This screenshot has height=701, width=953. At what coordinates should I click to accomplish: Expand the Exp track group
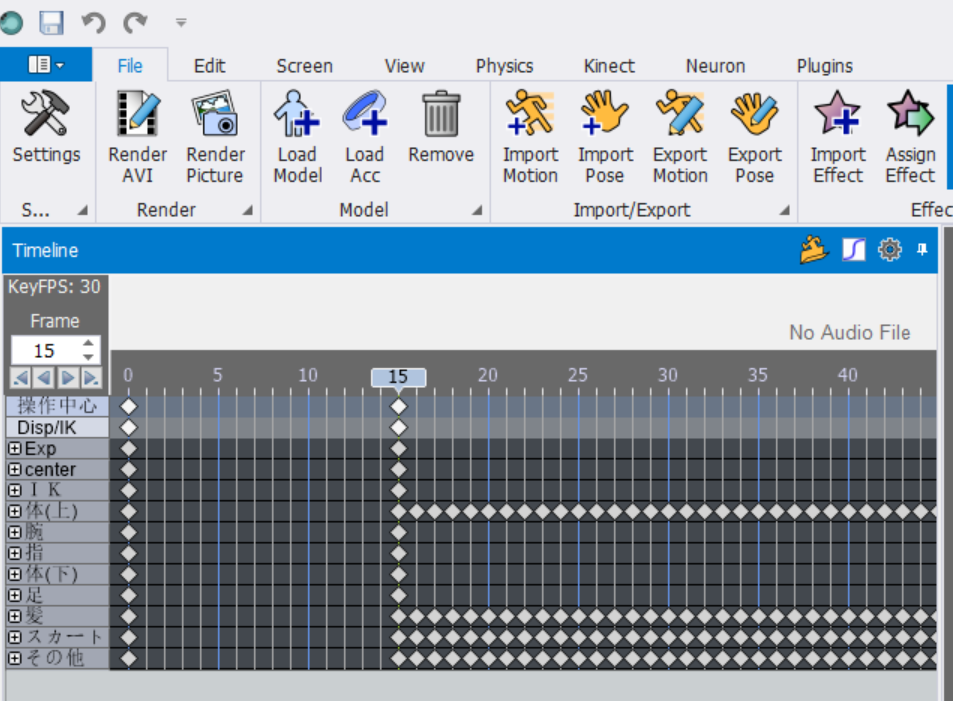tap(15, 449)
